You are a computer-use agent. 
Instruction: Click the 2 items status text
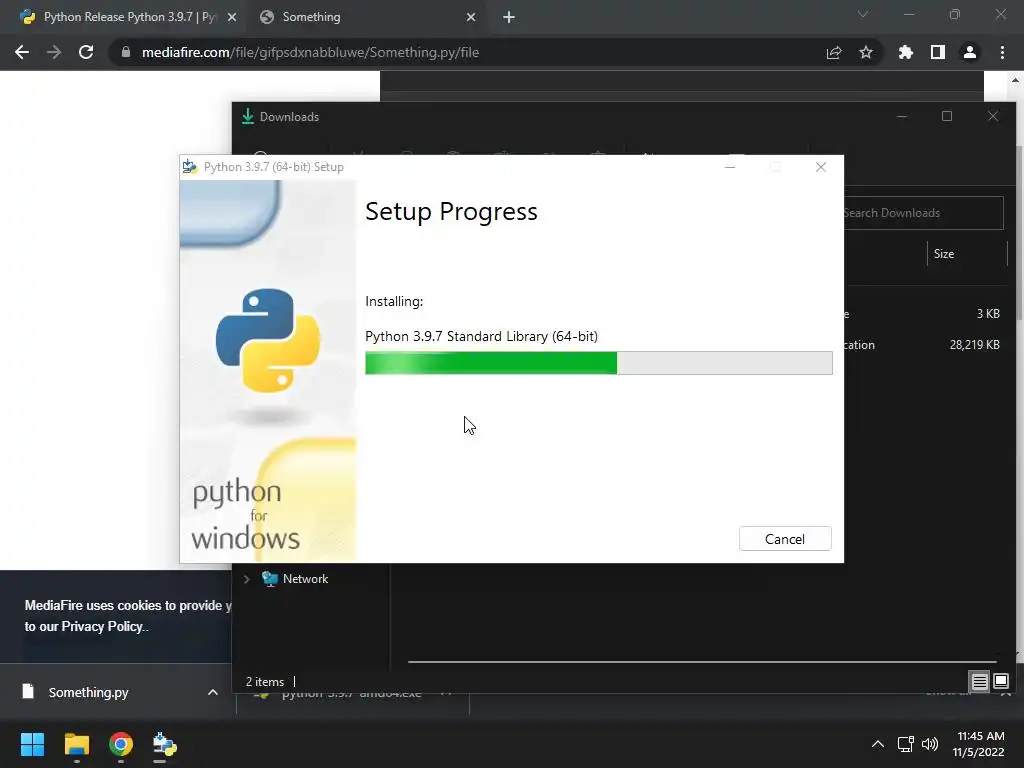pos(264,682)
